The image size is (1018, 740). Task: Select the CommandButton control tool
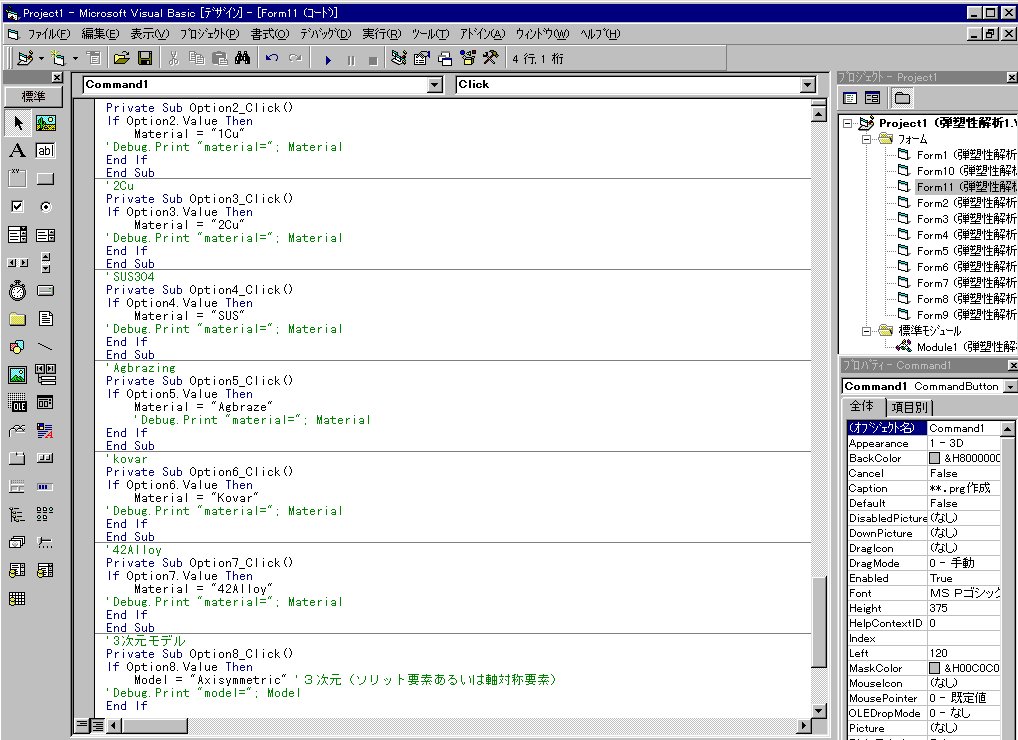[45, 179]
